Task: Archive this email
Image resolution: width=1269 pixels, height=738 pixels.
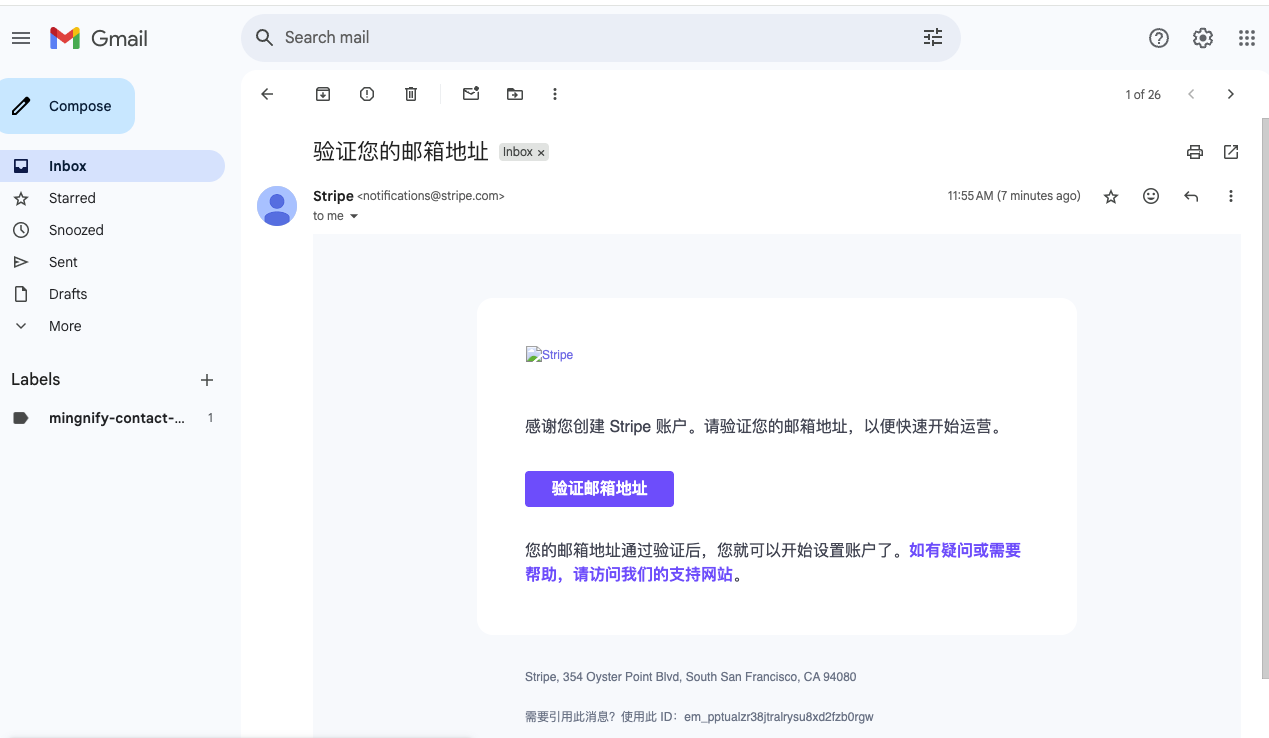Action: (x=322, y=93)
